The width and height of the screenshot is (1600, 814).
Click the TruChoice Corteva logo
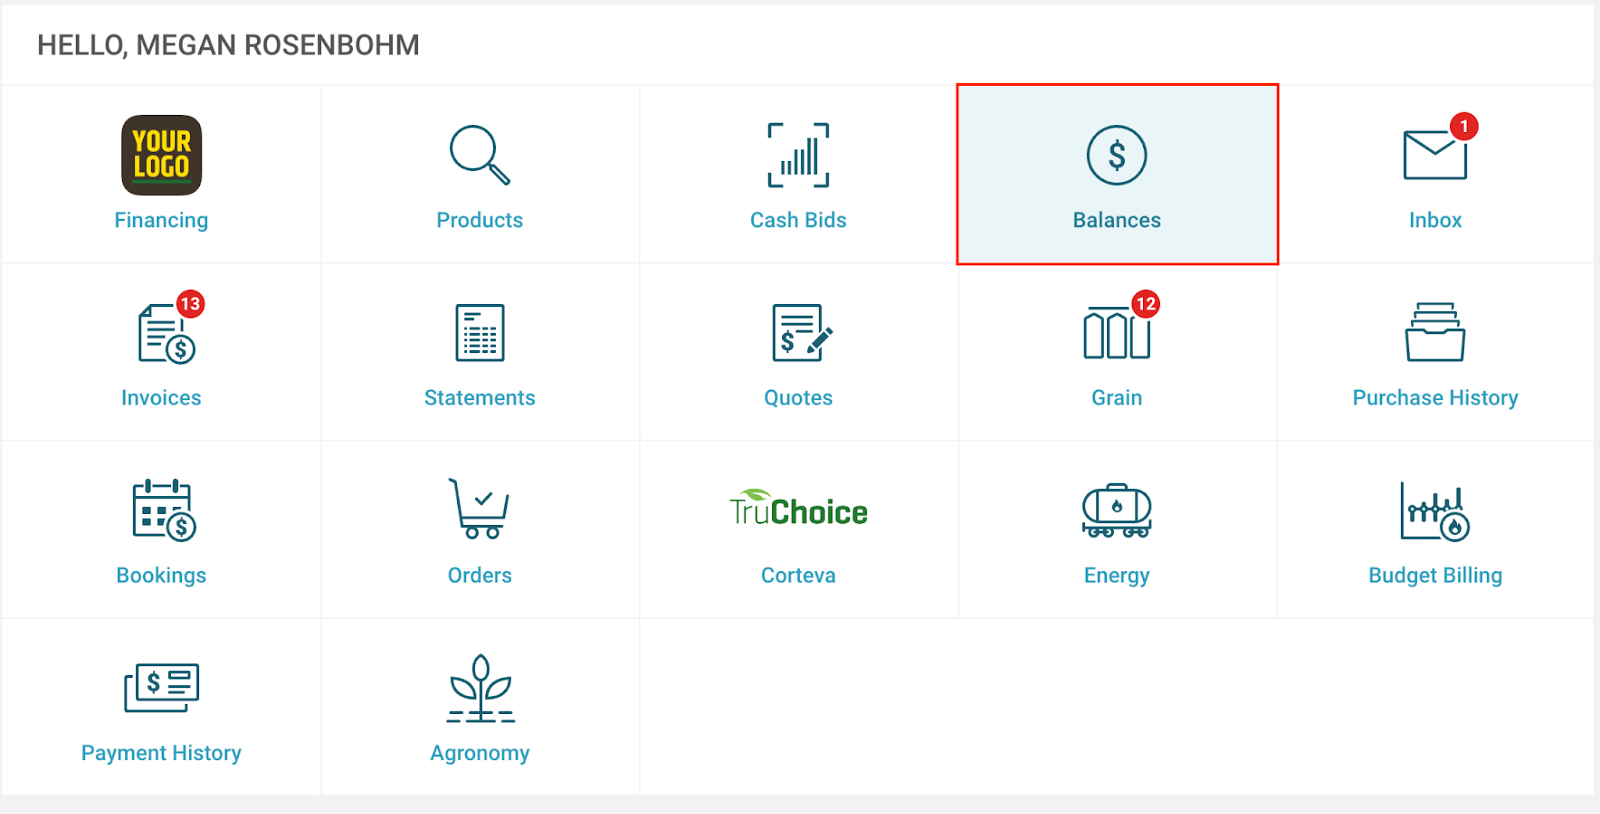pos(798,508)
